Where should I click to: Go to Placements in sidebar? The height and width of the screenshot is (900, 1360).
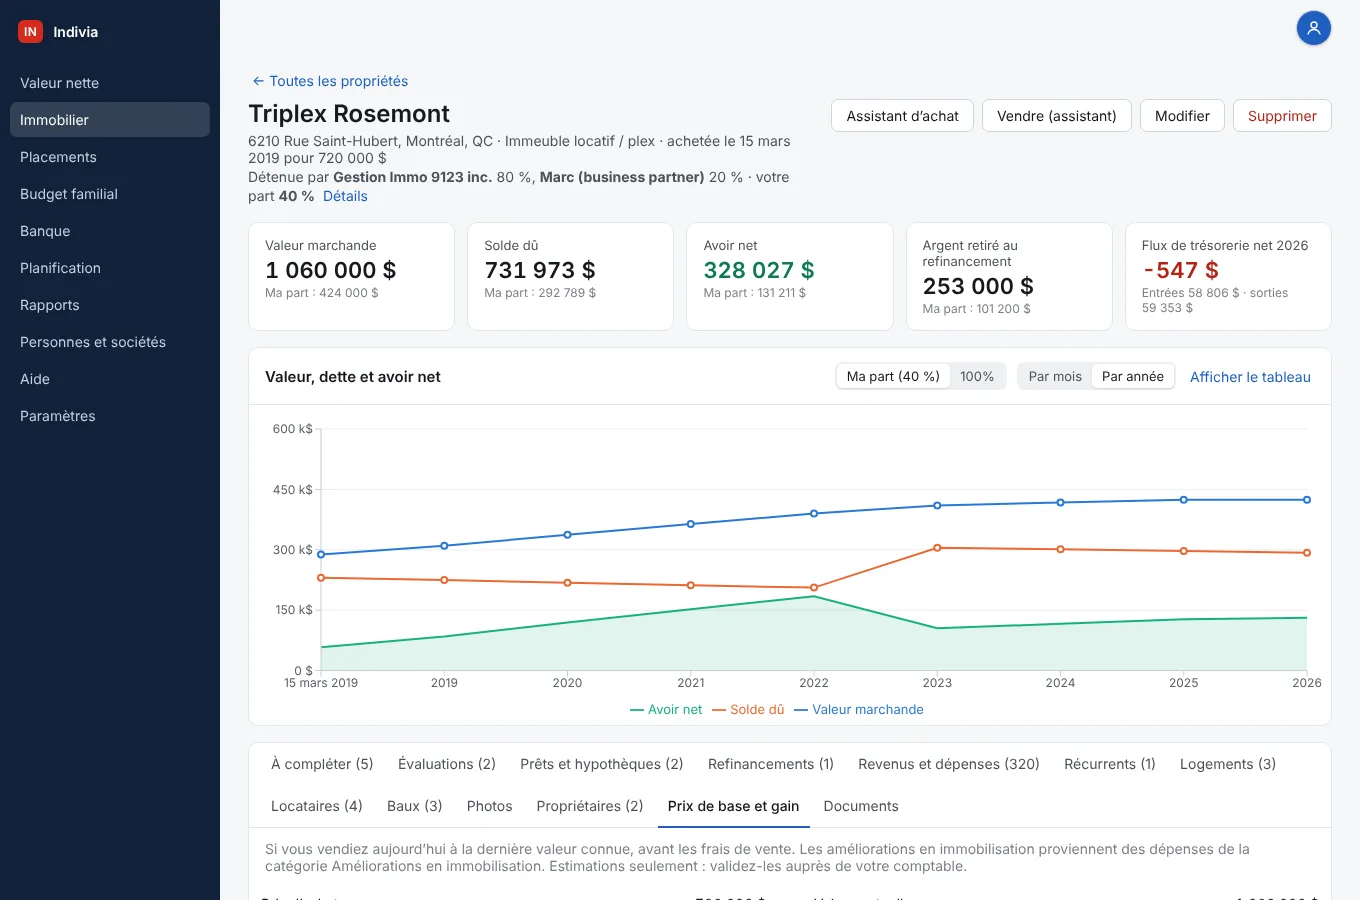[x=110, y=157]
